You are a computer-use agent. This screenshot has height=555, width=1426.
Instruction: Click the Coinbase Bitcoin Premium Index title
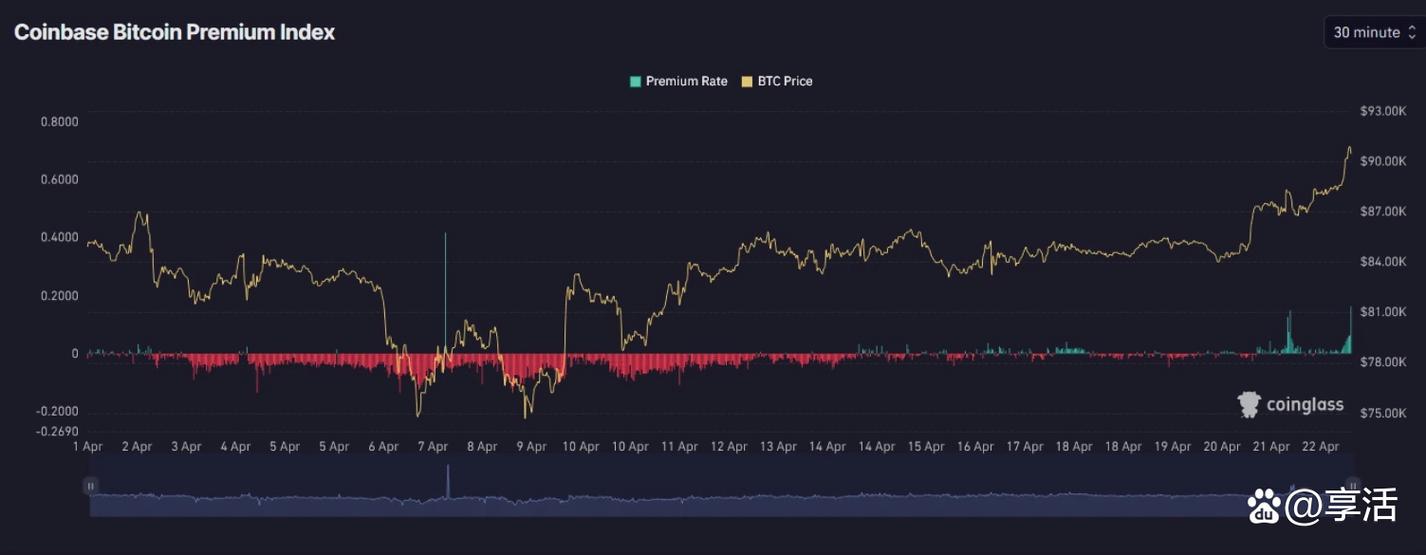(x=175, y=32)
